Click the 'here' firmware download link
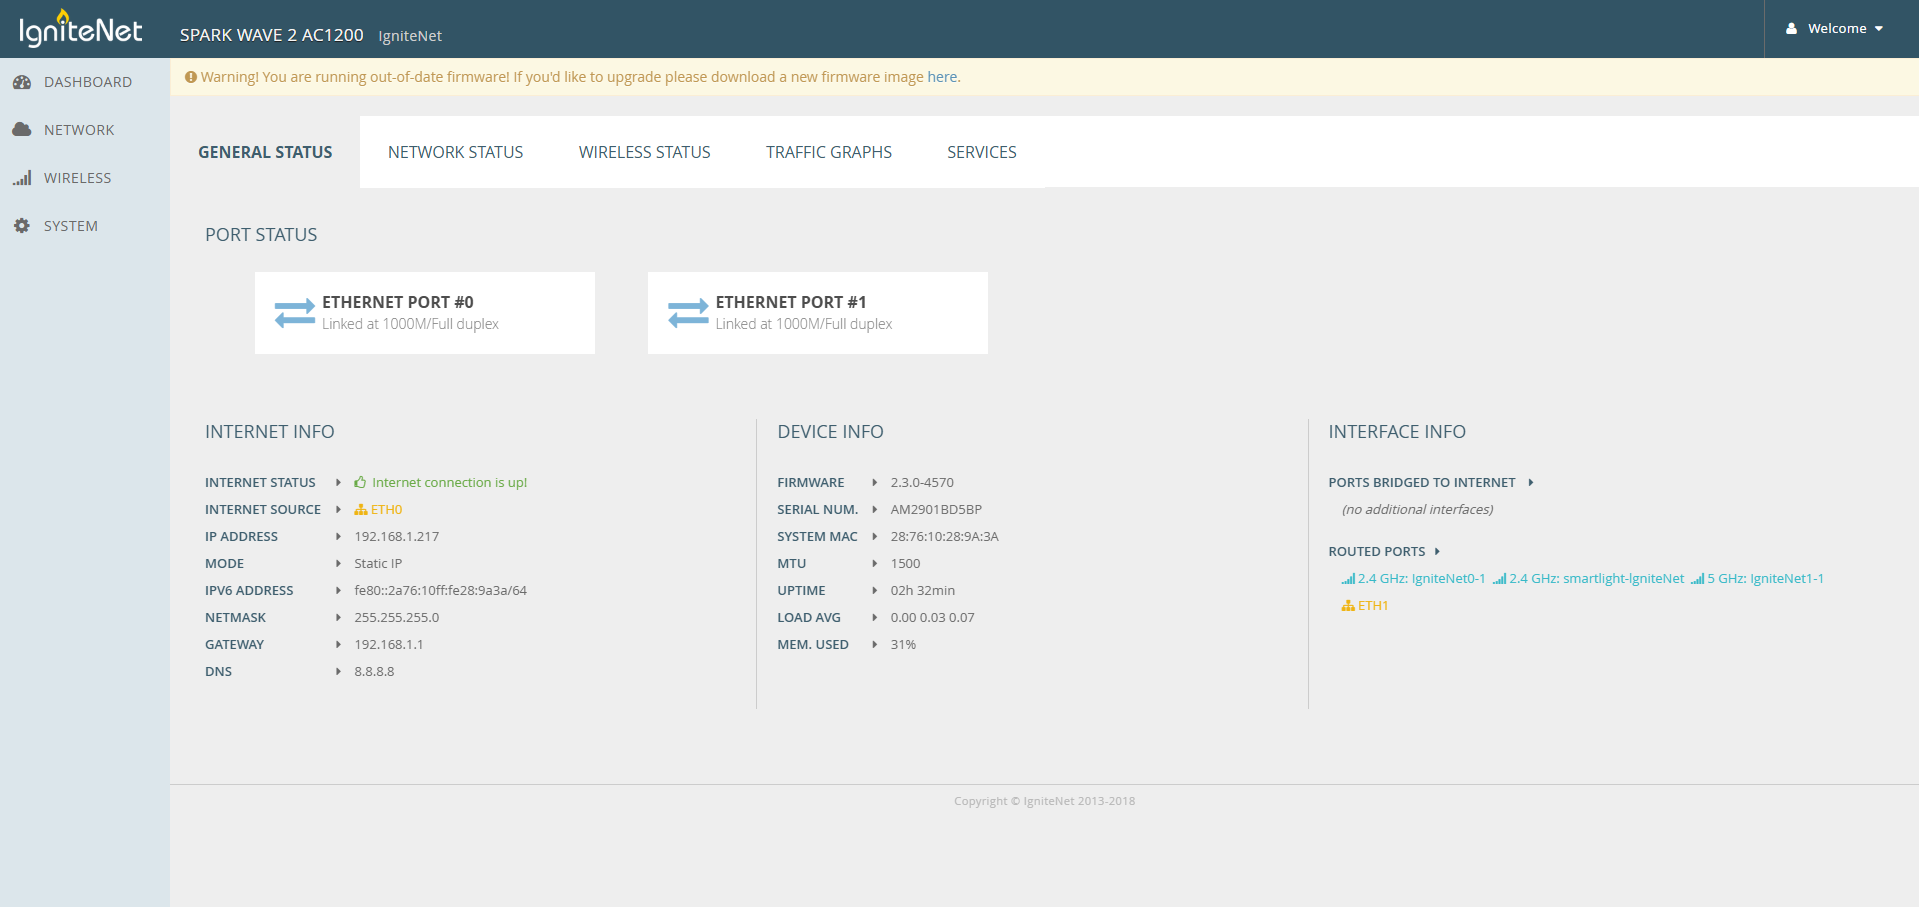Image resolution: width=1919 pixels, height=907 pixels. tap(942, 77)
